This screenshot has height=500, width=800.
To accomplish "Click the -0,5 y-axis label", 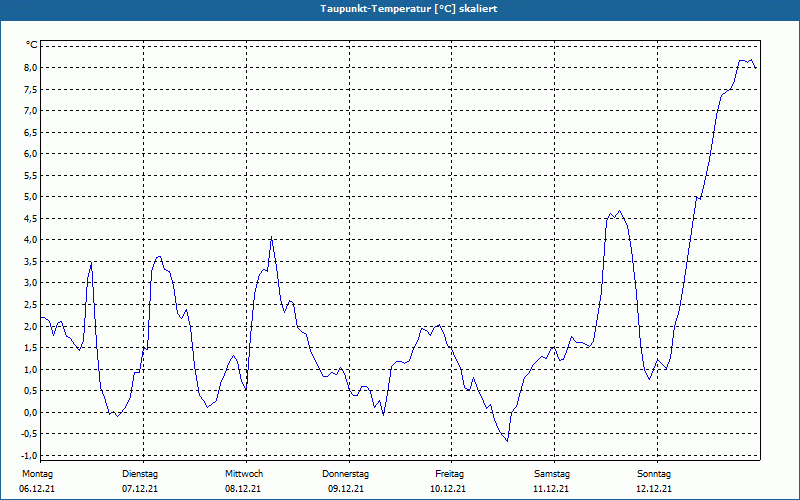I will click(29, 434).
